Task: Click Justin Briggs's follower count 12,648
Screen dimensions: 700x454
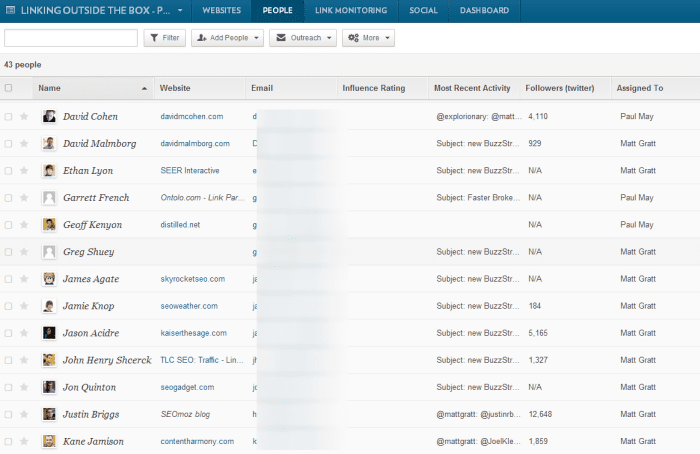Action: click(x=540, y=414)
